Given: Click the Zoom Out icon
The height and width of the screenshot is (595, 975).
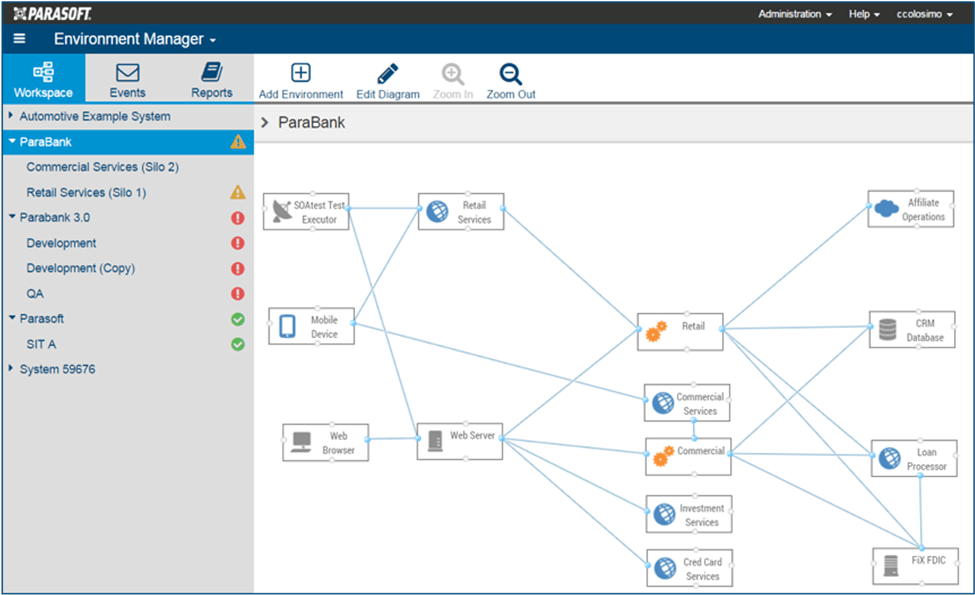Looking at the screenshot, I should [x=510, y=72].
